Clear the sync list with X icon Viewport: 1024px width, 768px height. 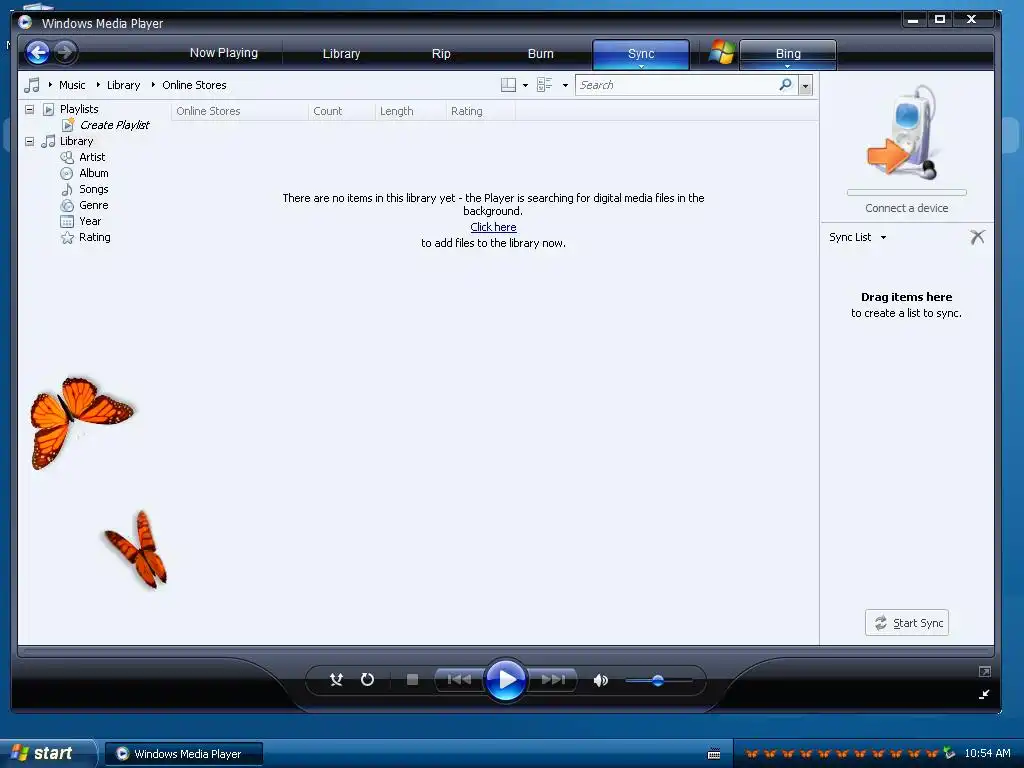pyautogui.click(x=977, y=237)
